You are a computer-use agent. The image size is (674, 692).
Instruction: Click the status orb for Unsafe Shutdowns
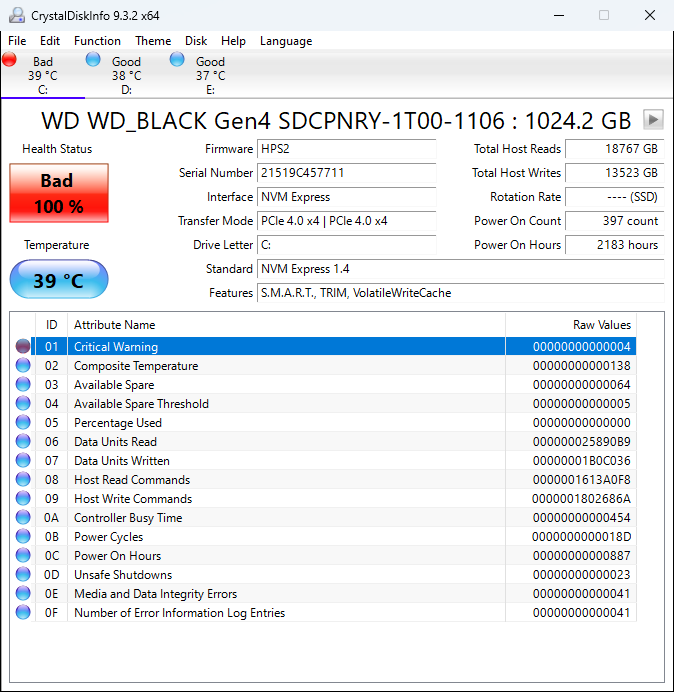[x=23, y=574]
